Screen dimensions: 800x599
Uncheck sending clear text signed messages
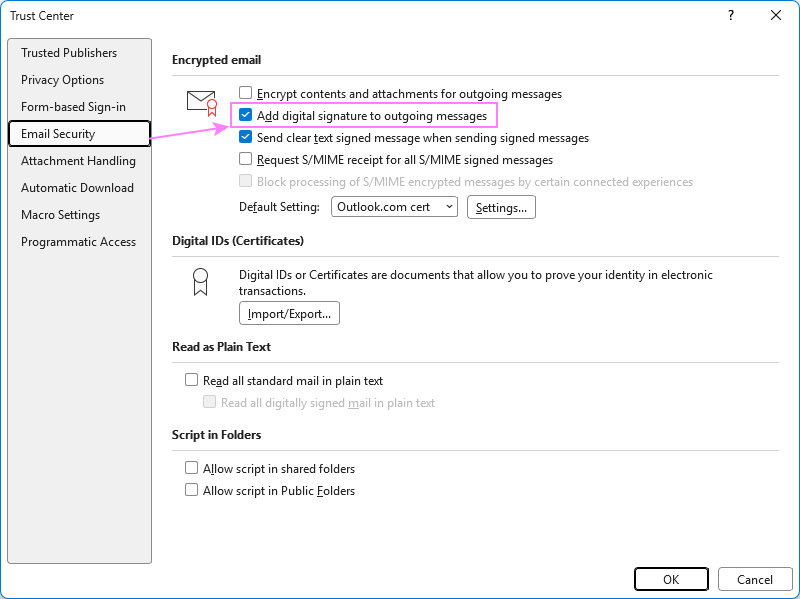click(x=243, y=137)
